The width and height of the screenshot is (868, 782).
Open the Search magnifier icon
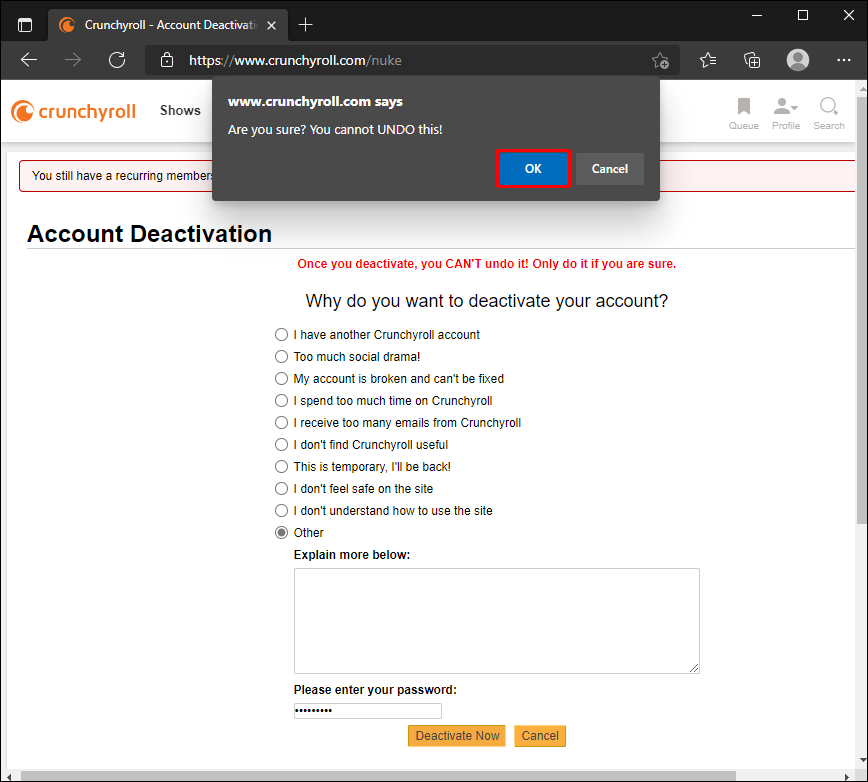(x=829, y=113)
